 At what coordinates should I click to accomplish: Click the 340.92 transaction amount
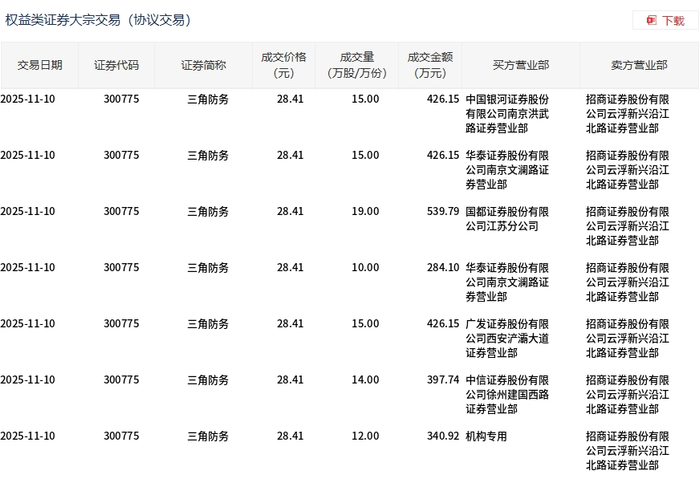(443, 436)
